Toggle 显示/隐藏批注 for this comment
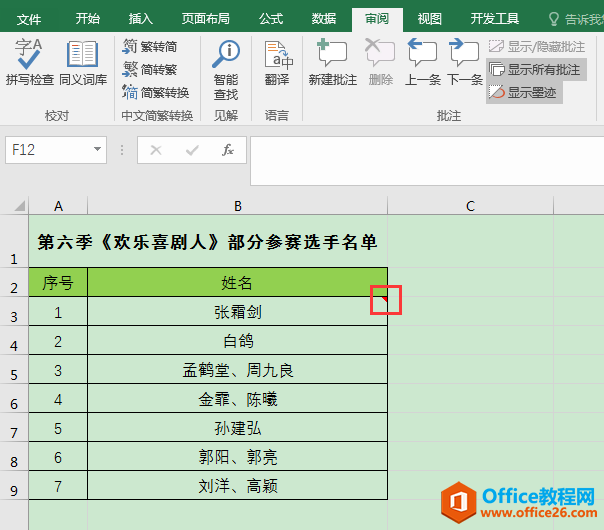604x530 pixels. 537,47
